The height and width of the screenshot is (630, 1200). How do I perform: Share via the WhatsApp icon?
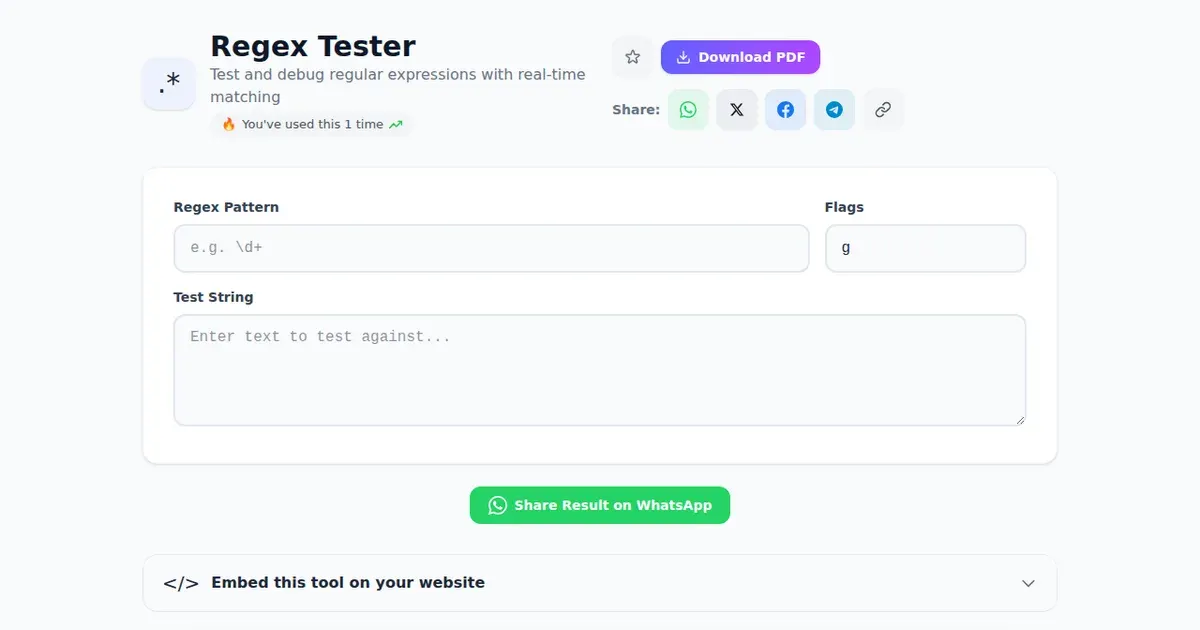tap(688, 110)
